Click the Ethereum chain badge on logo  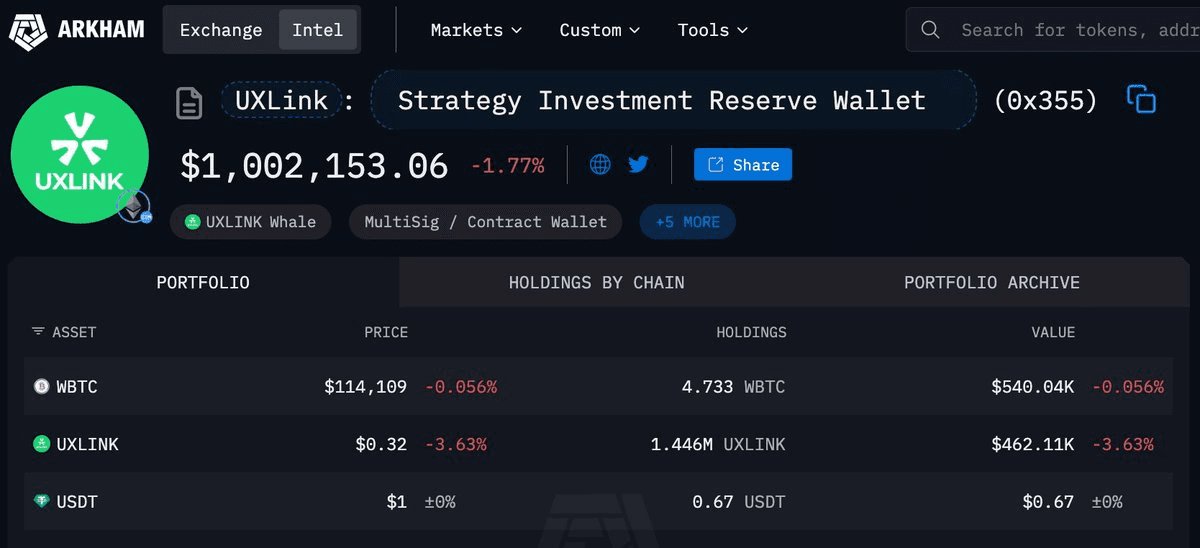coord(134,207)
